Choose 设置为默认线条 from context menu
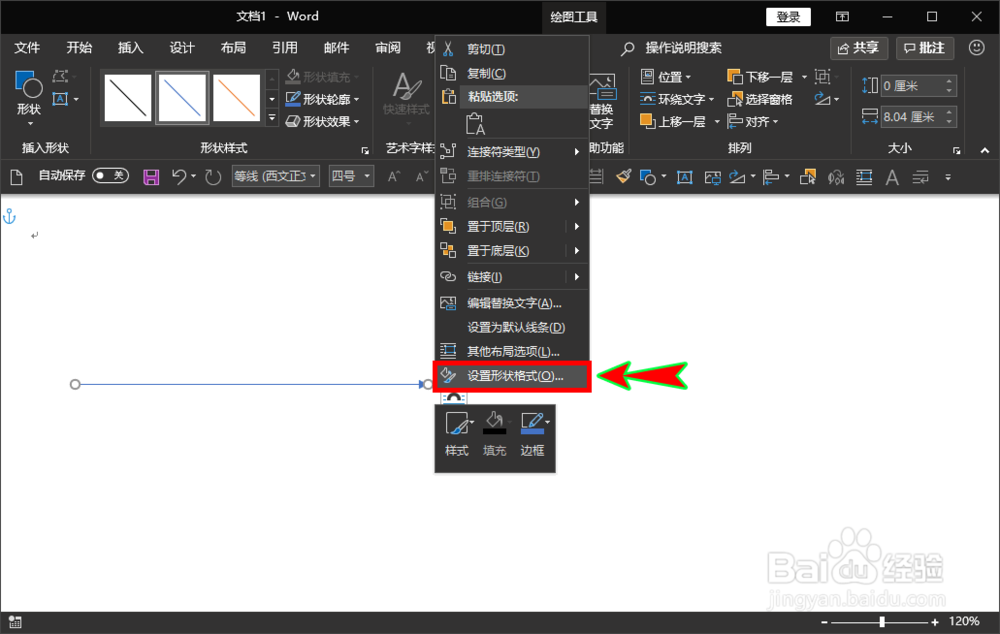Image resolution: width=1000 pixels, height=634 pixels. [511, 327]
